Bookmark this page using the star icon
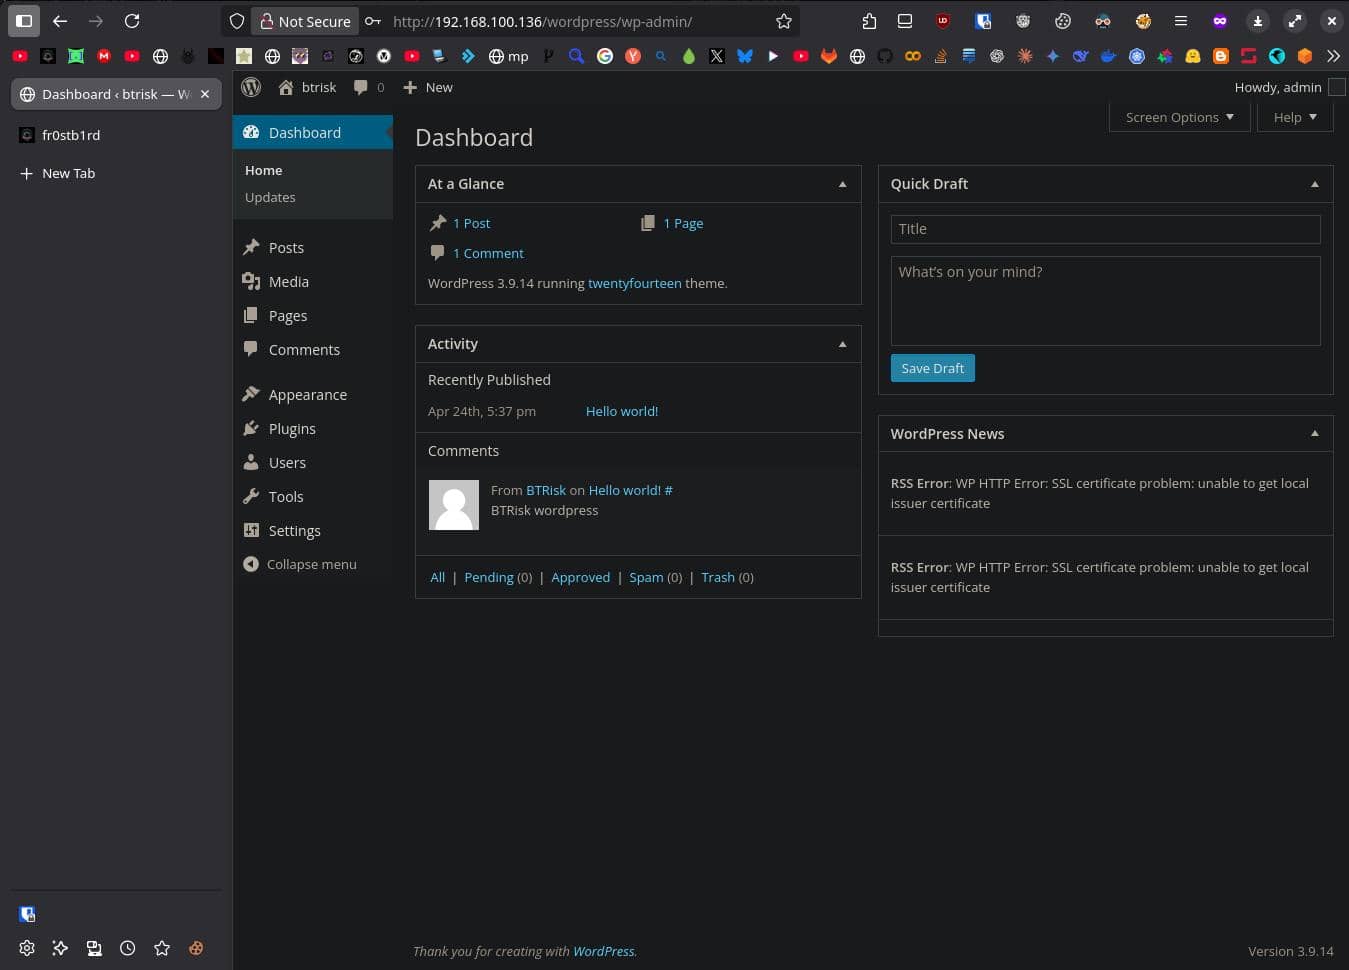The height and width of the screenshot is (970, 1349). pyautogui.click(x=784, y=21)
